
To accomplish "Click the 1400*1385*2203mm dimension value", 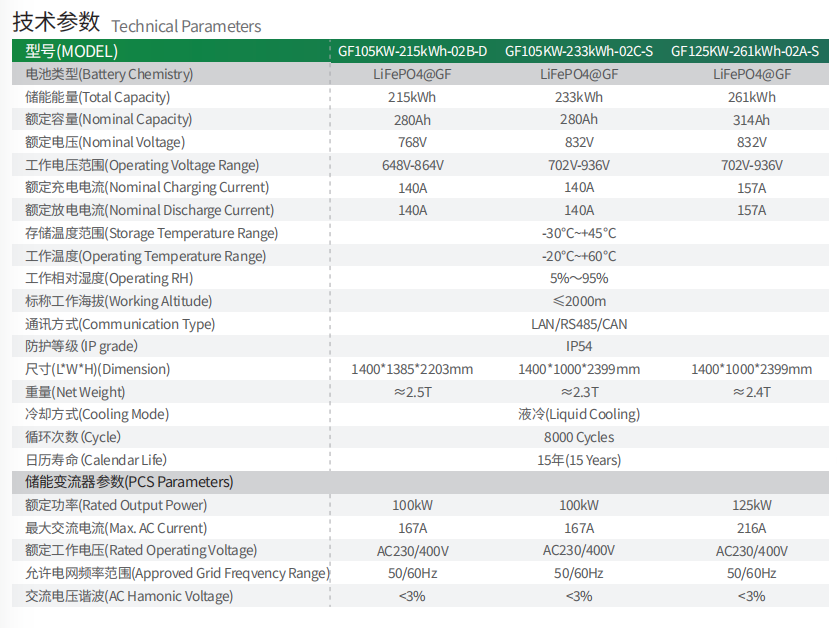I will (x=412, y=369).
